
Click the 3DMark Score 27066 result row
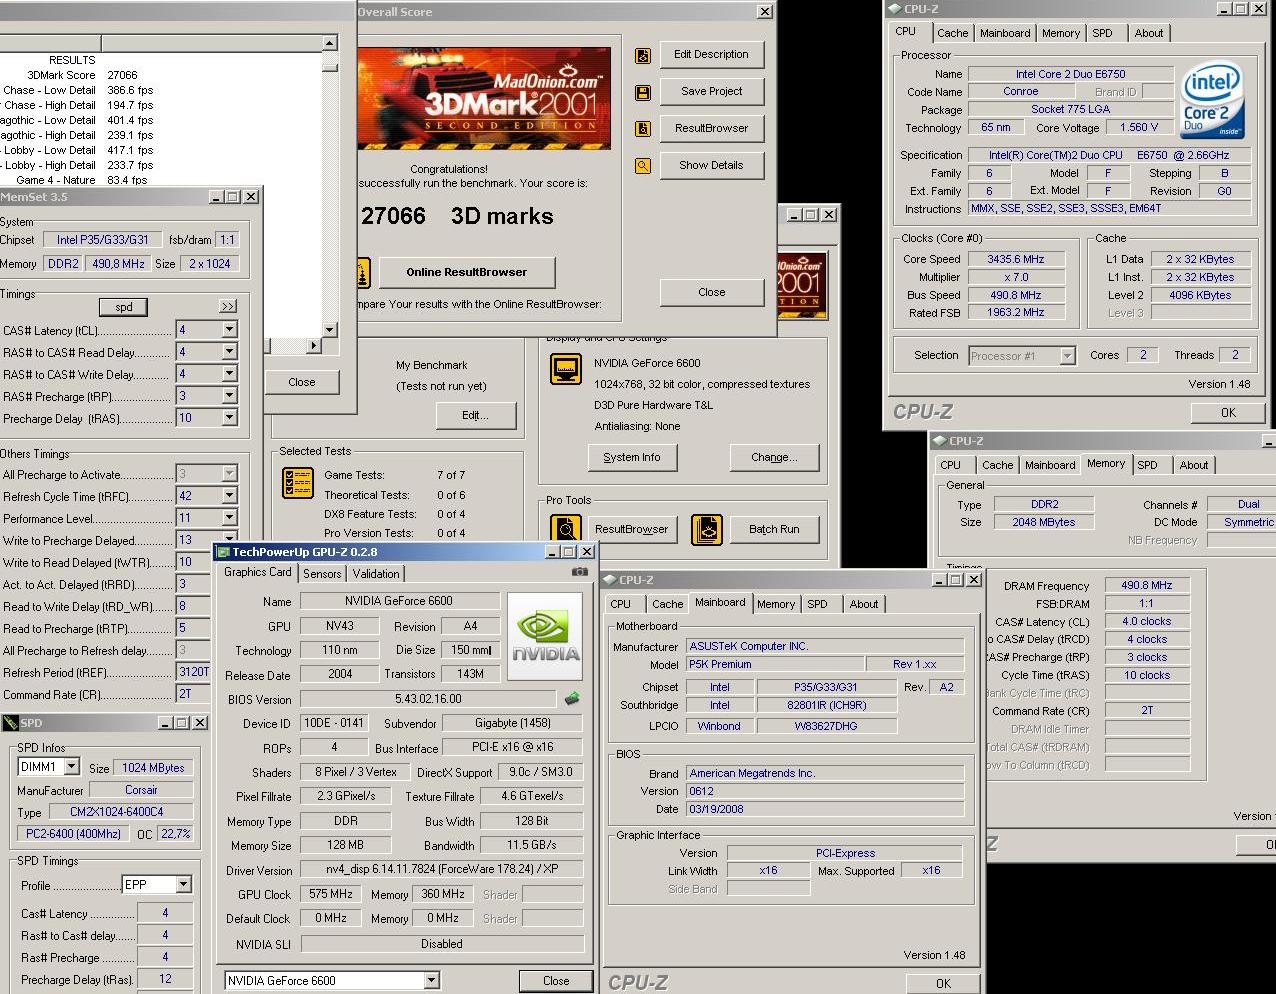click(x=82, y=75)
